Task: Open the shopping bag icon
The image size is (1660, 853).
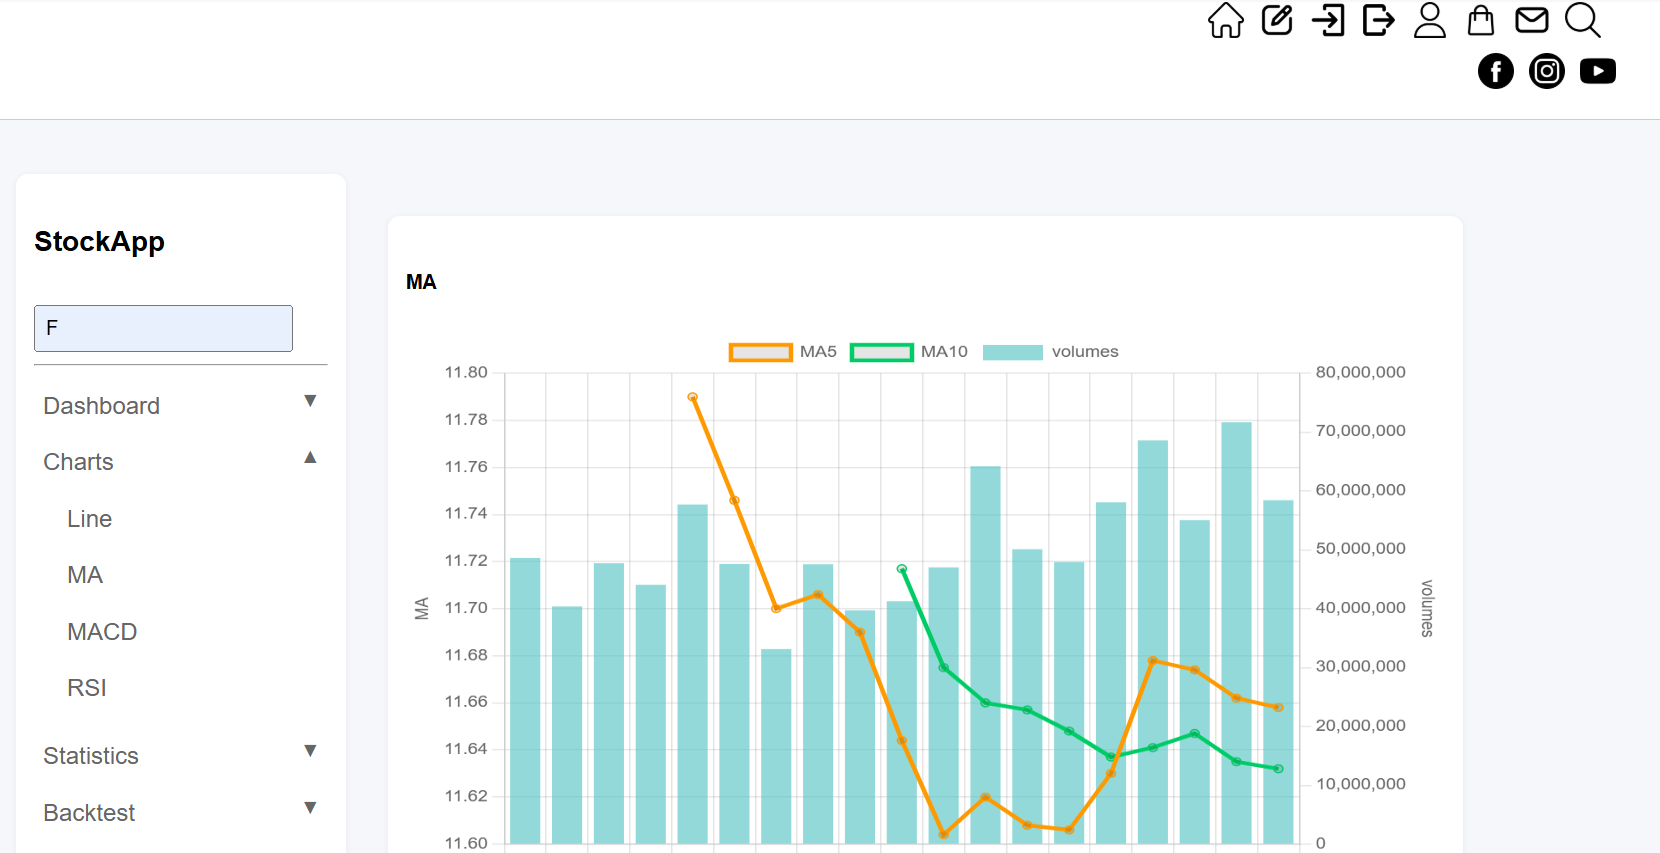Action: (x=1481, y=20)
